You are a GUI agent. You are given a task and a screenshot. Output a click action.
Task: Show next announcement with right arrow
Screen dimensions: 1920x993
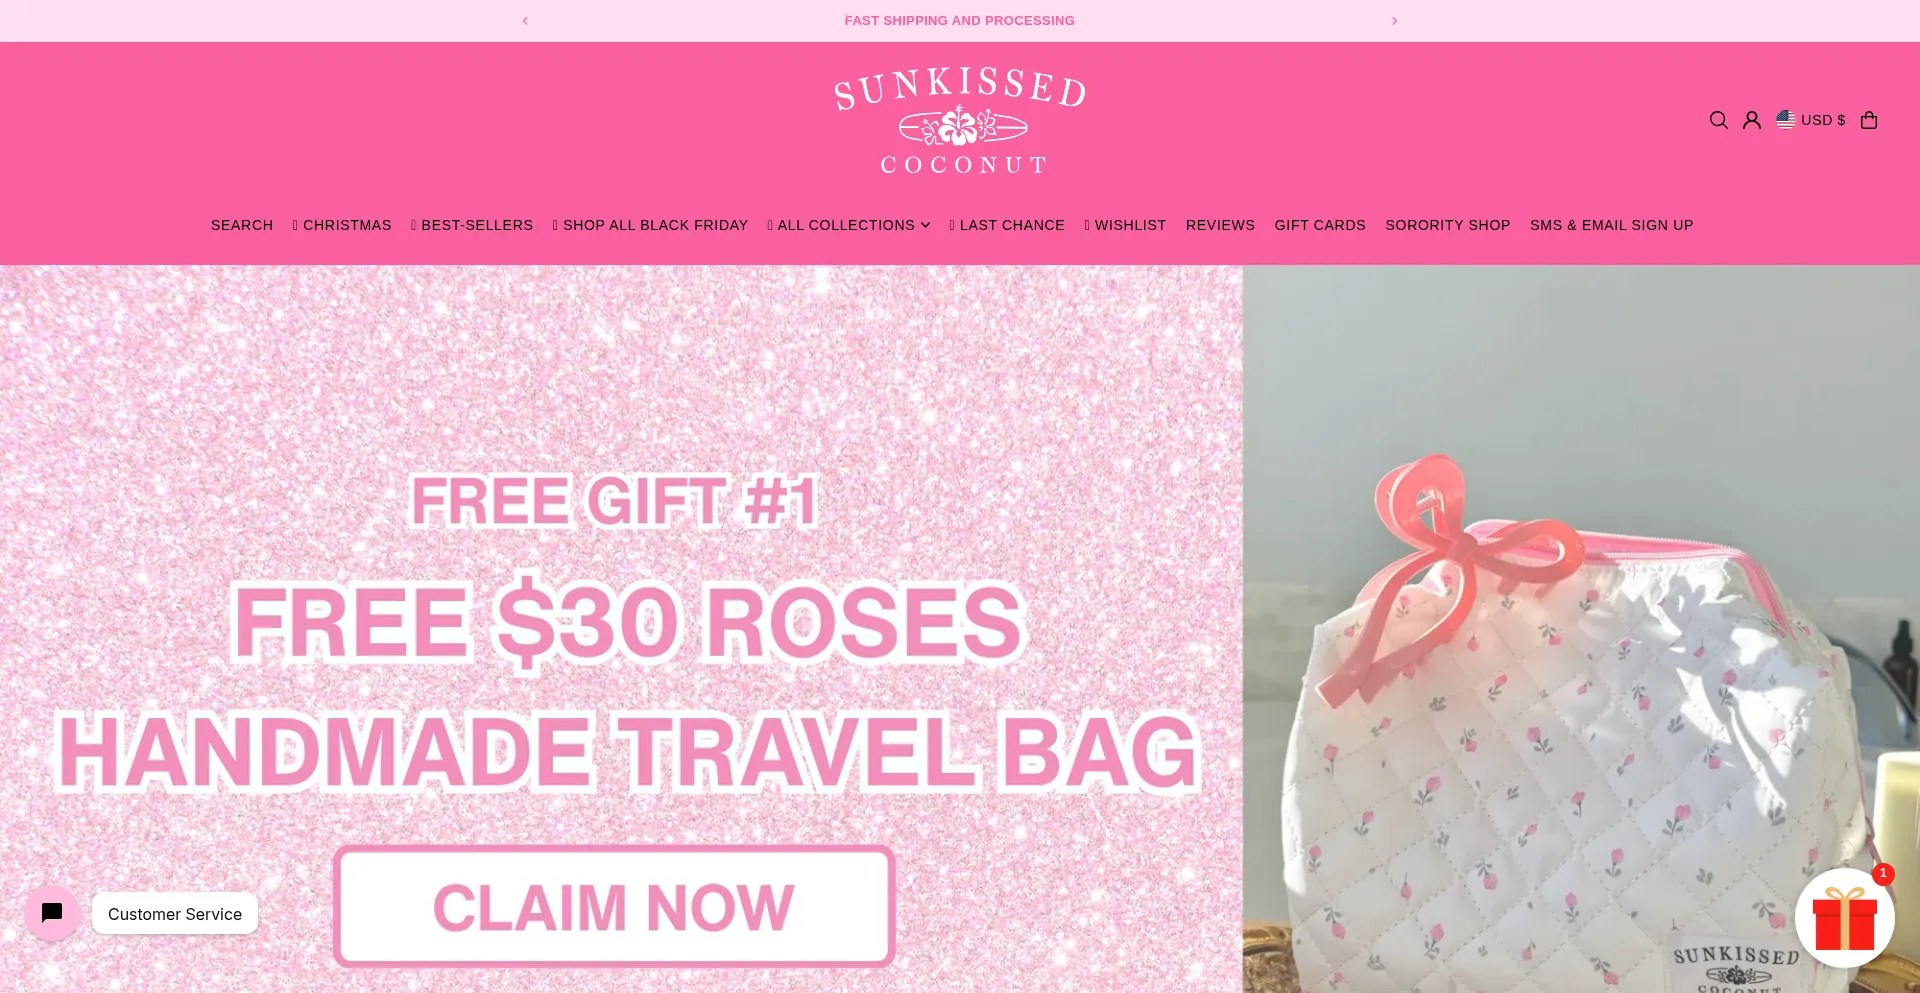tap(1394, 21)
